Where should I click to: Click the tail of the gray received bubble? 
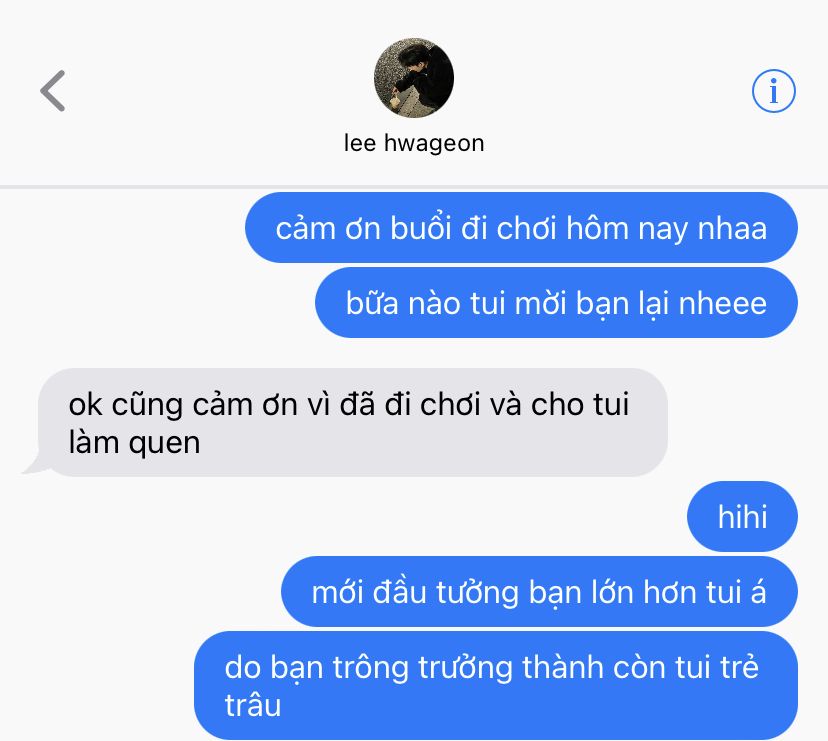[x=35, y=463]
